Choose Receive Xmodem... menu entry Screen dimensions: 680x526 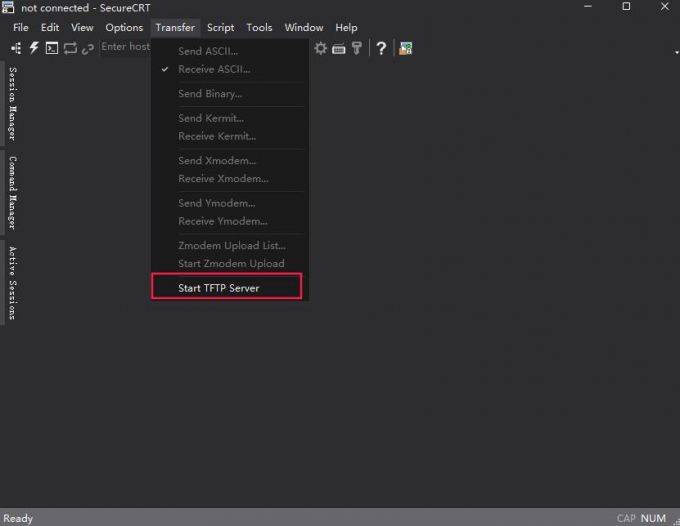229,179
